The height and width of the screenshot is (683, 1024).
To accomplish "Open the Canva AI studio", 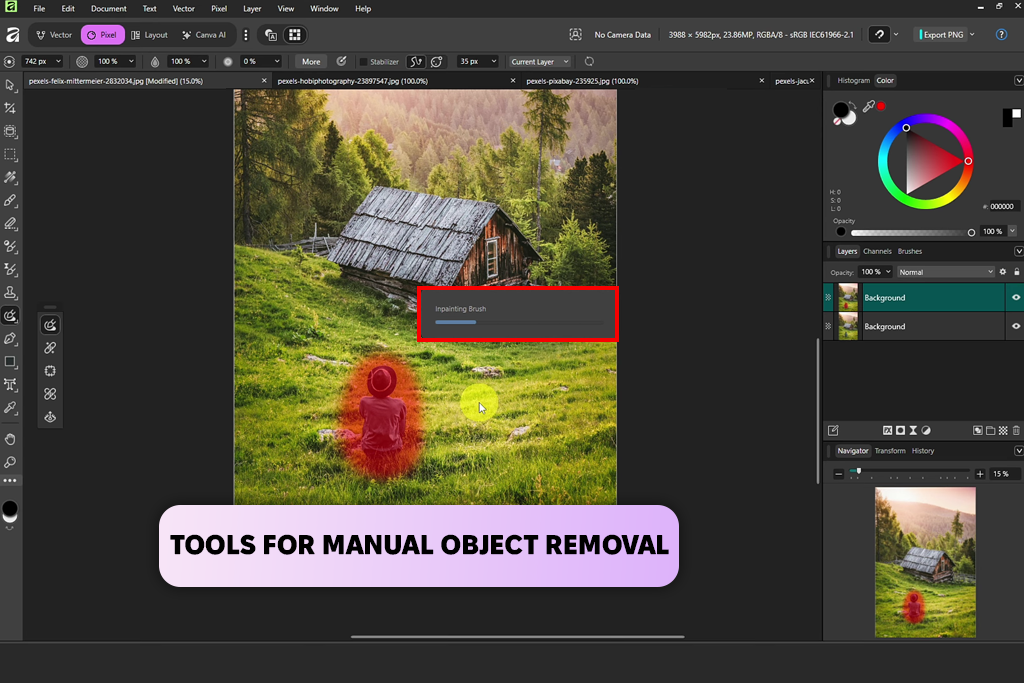I will point(204,35).
